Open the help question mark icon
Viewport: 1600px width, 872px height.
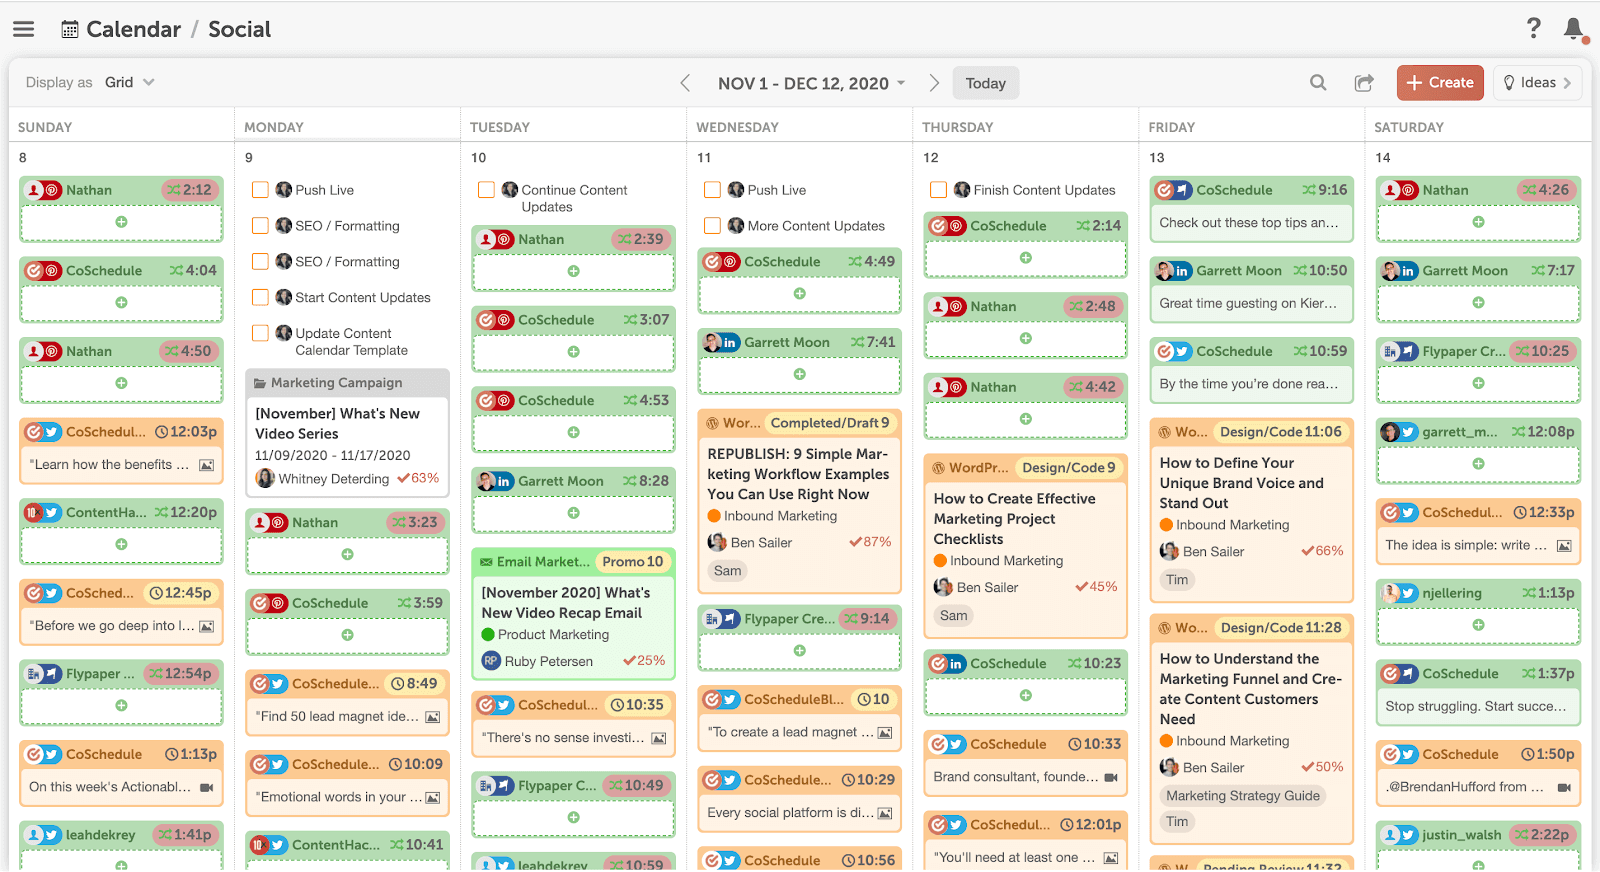tap(1533, 28)
